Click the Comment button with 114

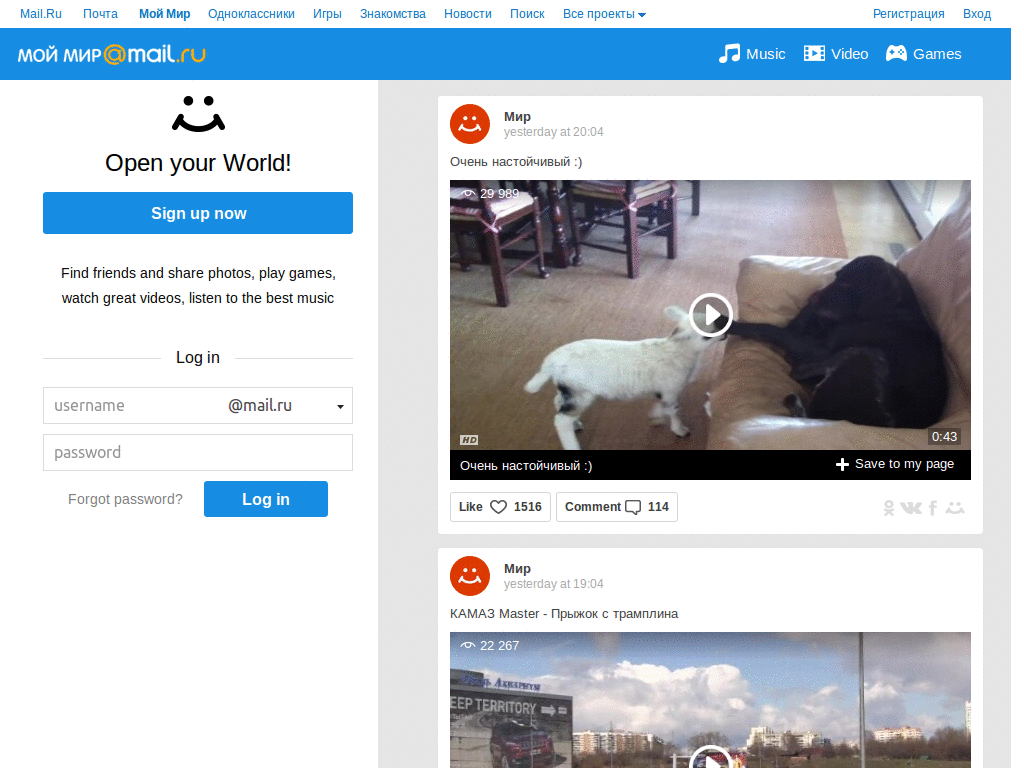(616, 507)
